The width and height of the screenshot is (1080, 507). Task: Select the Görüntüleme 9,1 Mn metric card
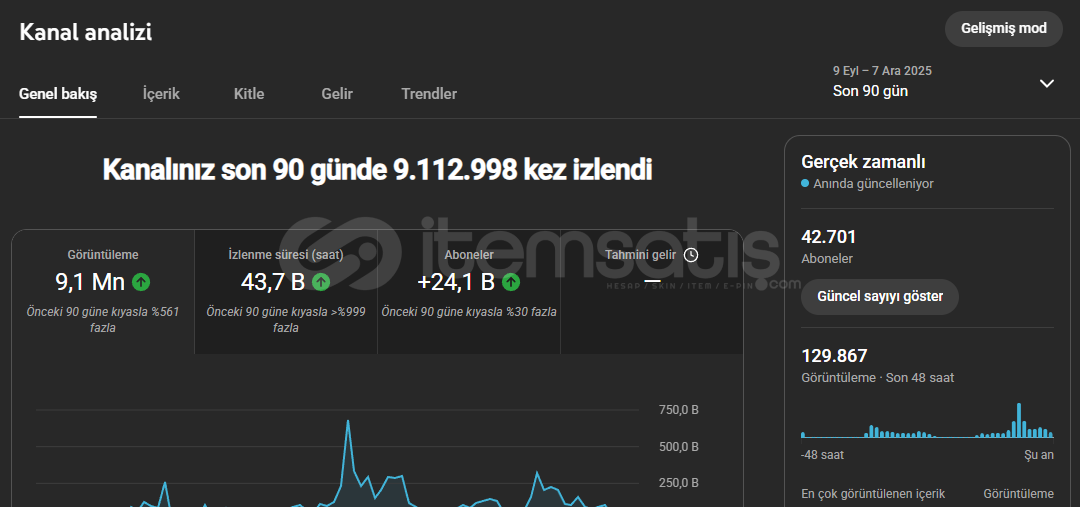103,292
